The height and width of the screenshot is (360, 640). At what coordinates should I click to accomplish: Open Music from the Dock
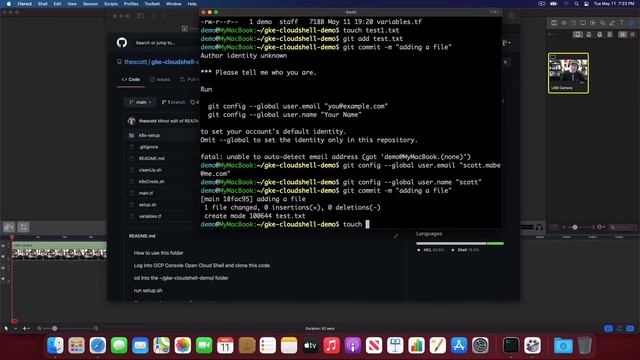click(331, 346)
